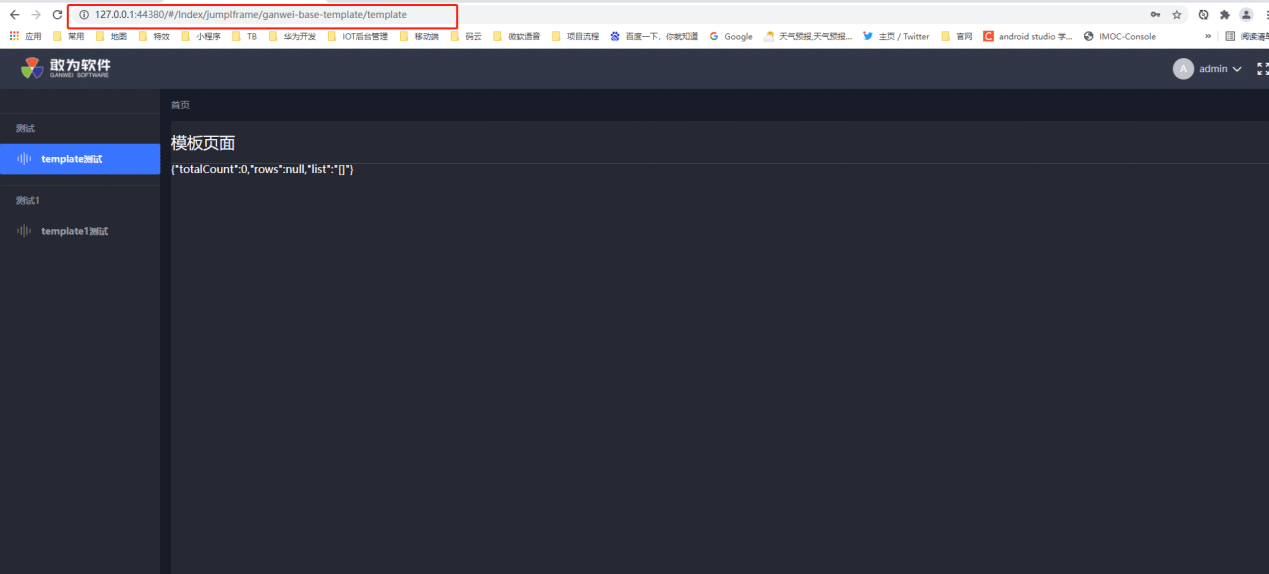
Task: Open the Chrome profile avatar
Action: 1246,15
